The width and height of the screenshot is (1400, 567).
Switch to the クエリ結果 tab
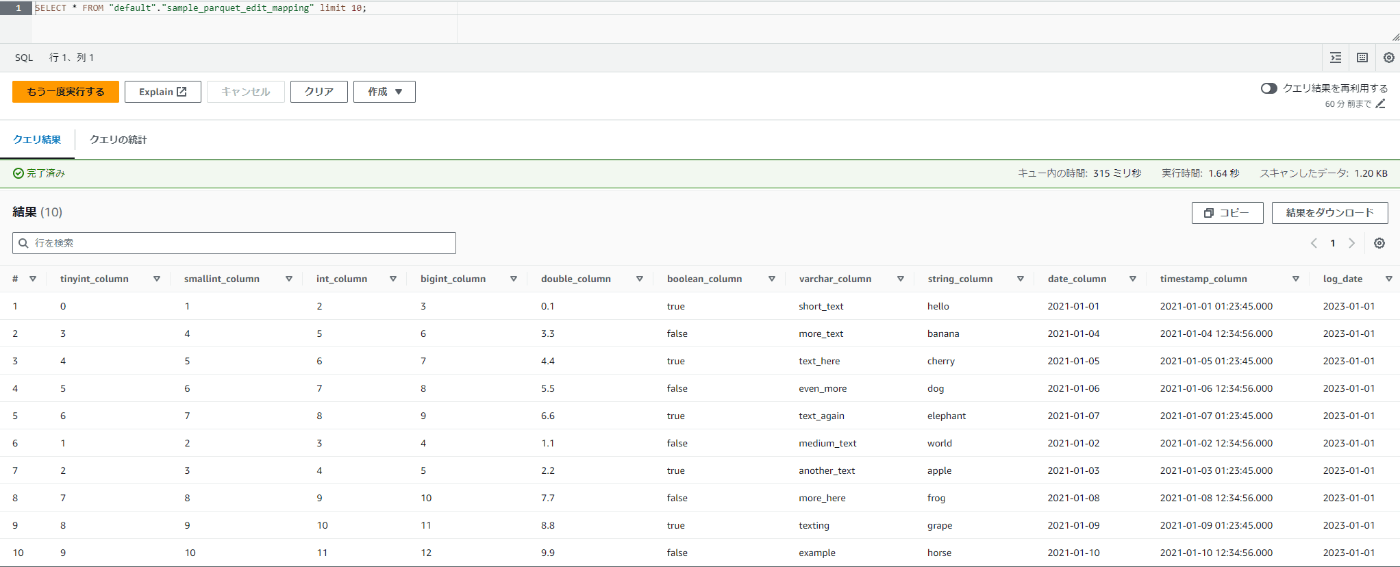[x=37, y=140]
